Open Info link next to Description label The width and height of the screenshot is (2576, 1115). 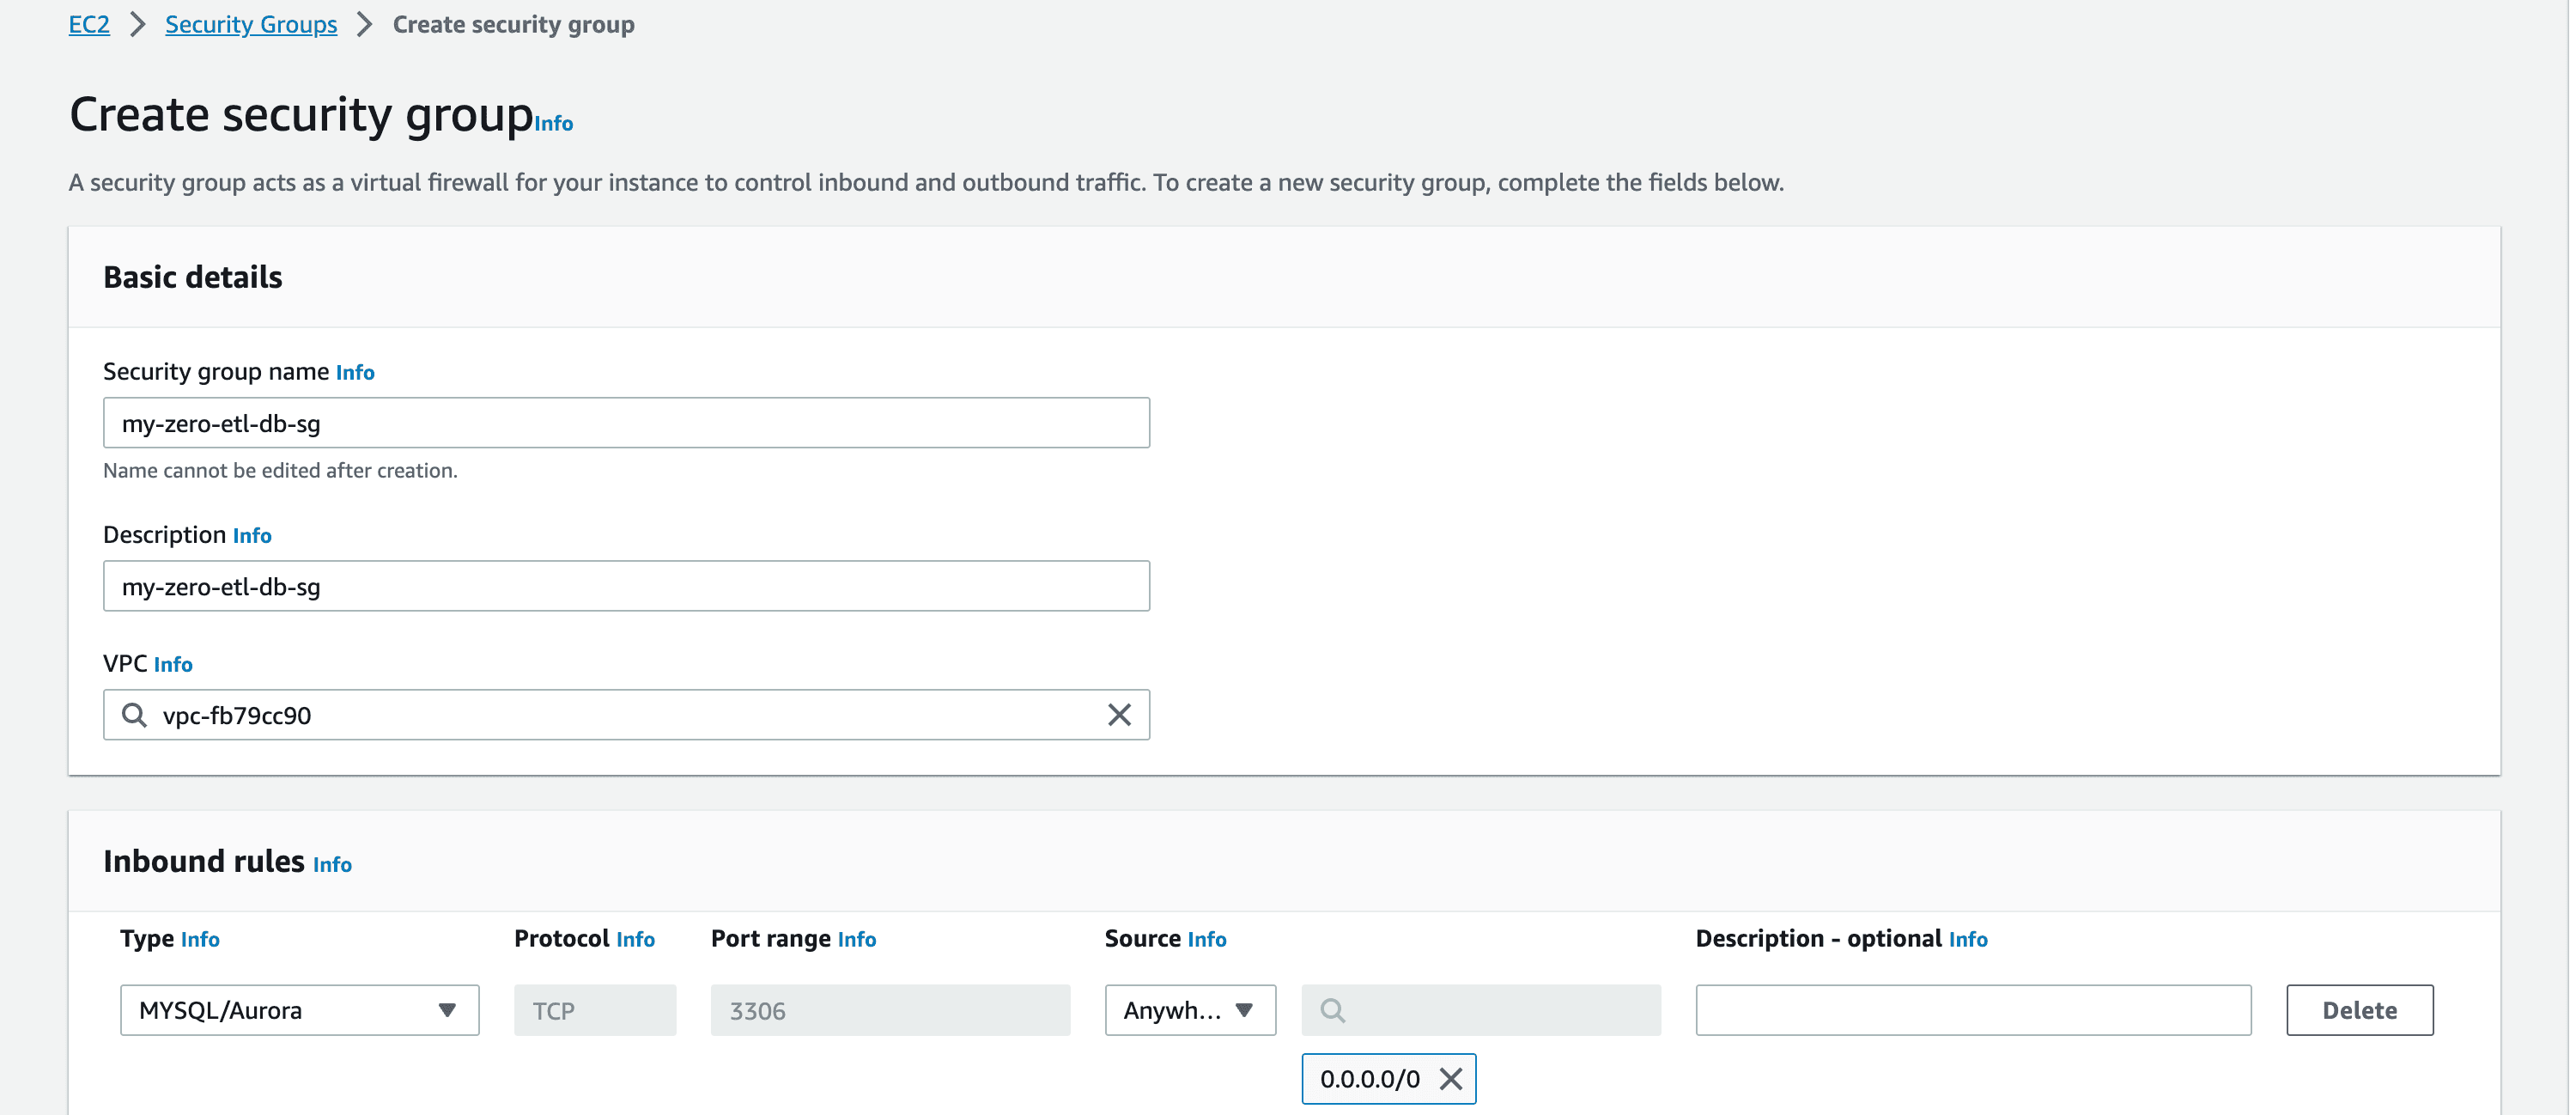coord(252,535)
